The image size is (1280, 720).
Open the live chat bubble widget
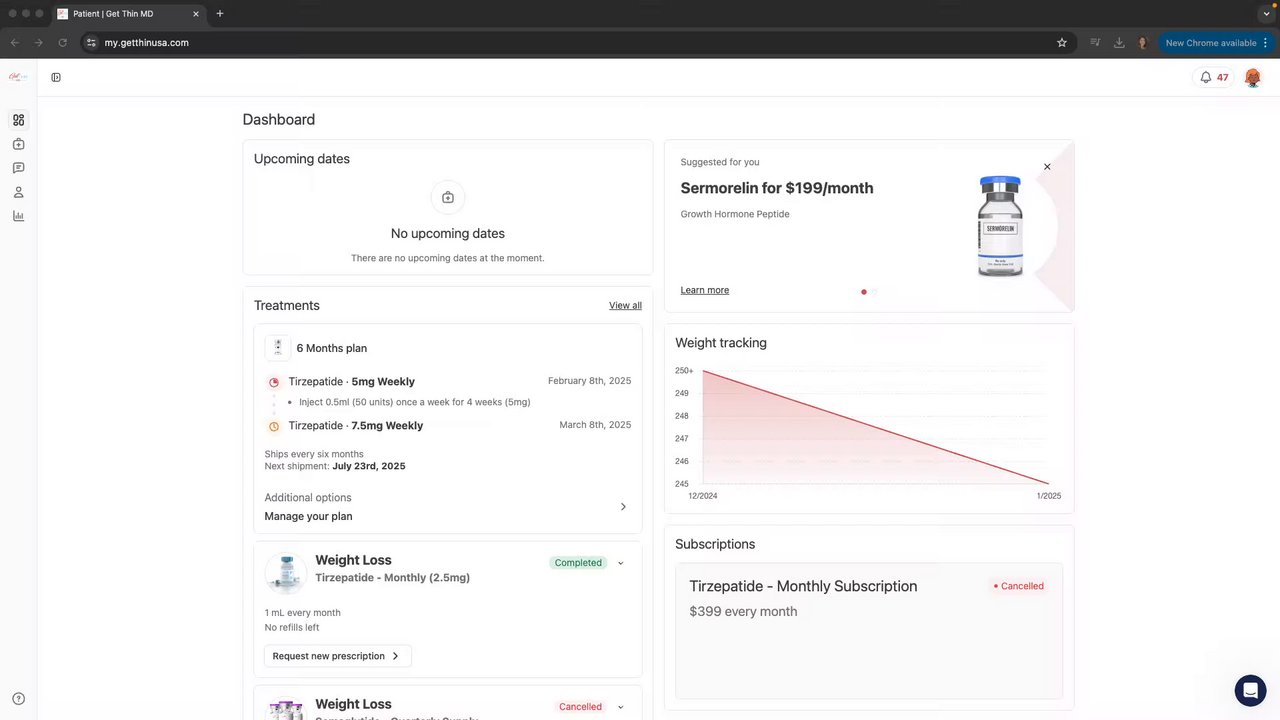tap(1250, 690)
